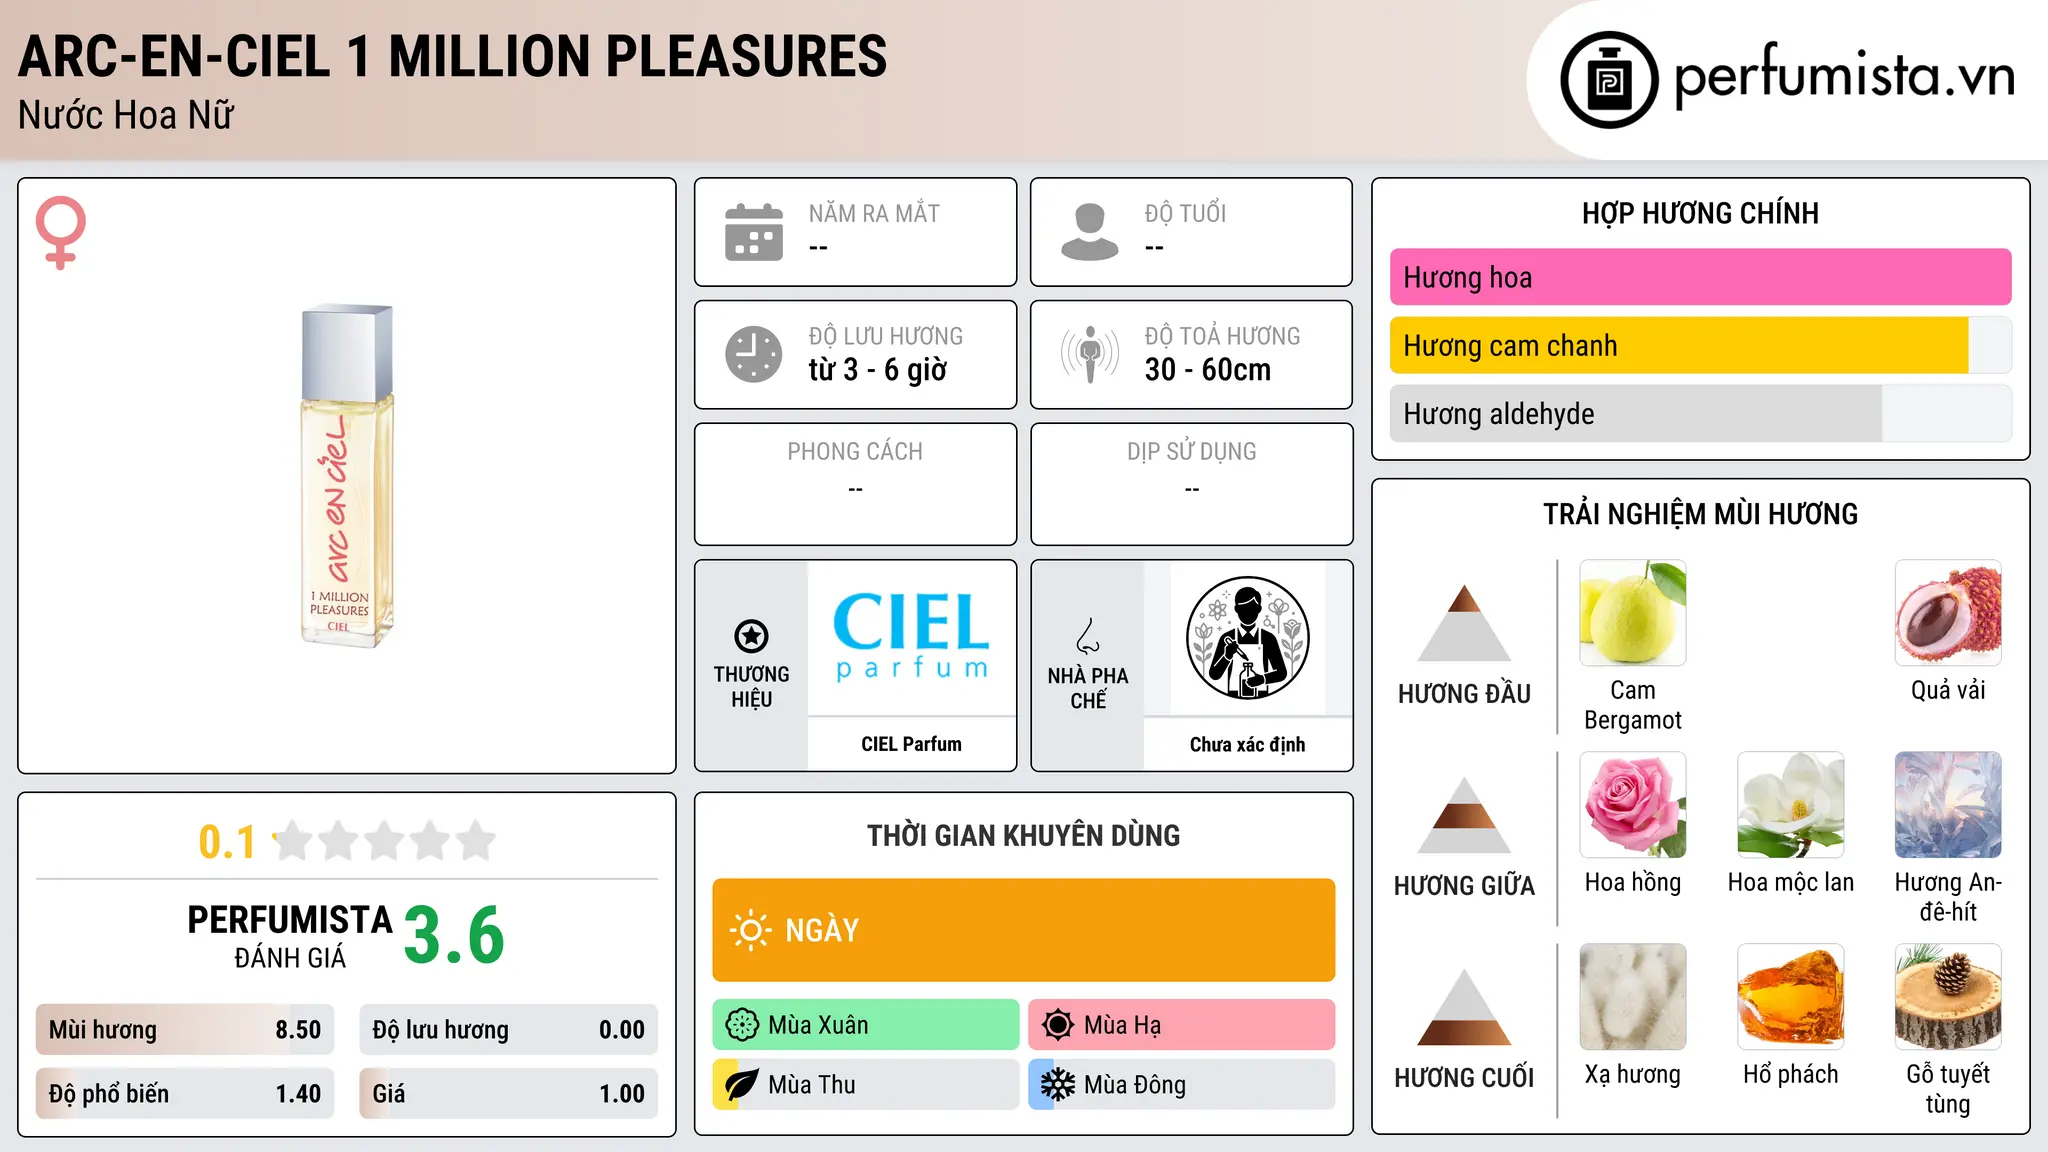Click the perfumista.vn site name

[1844, 77]
